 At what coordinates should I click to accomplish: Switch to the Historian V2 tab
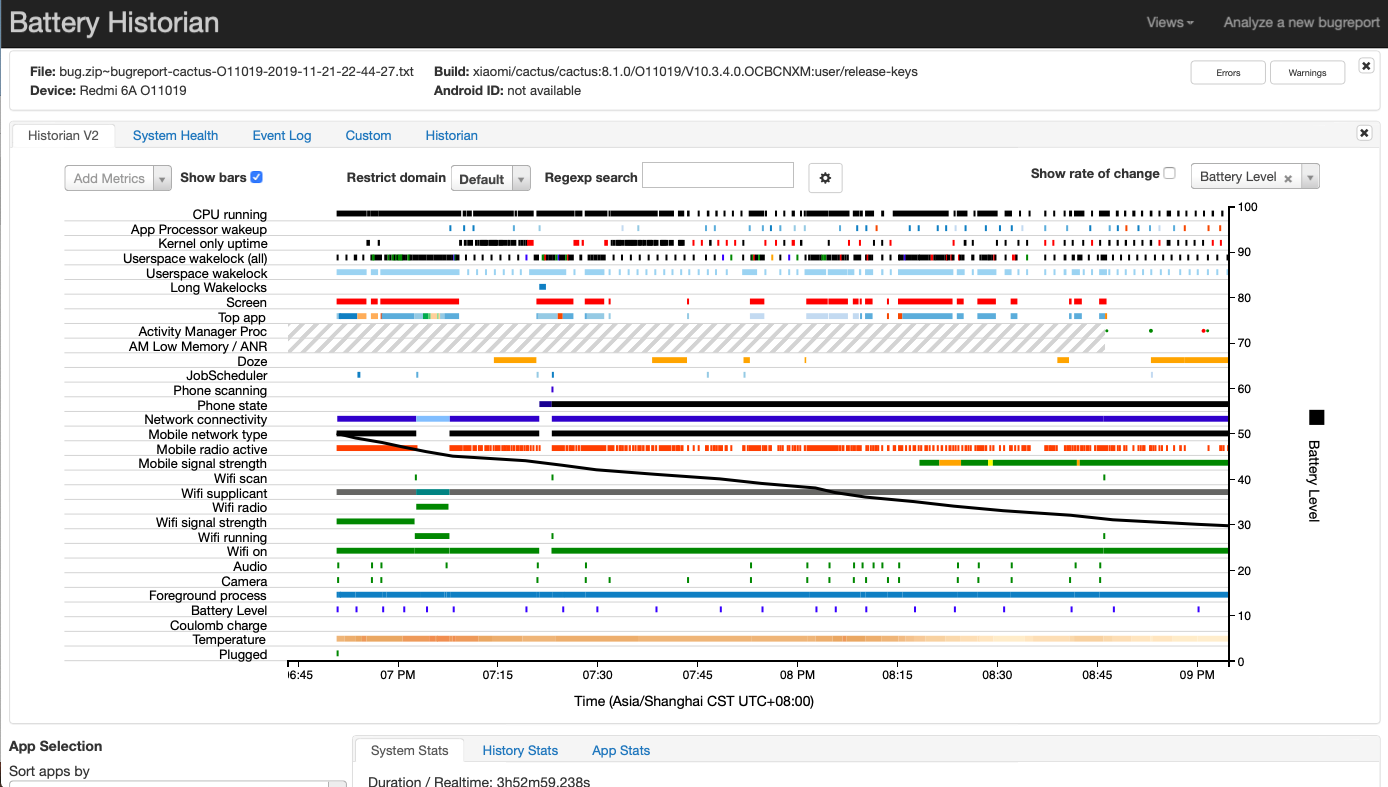(x=63, y=136)
